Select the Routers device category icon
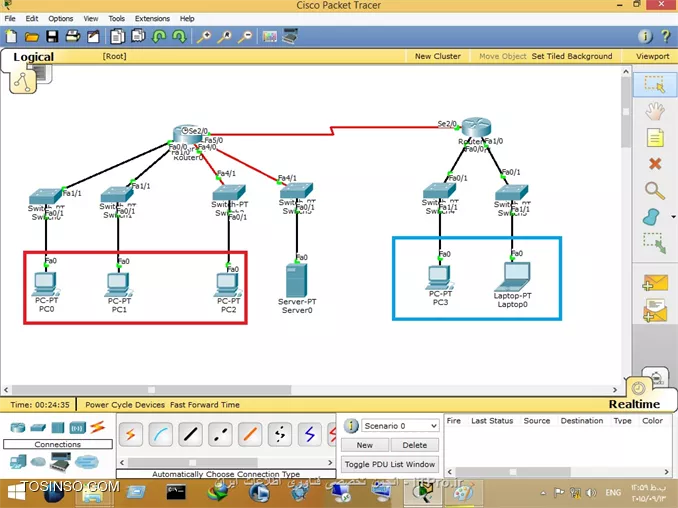678x508 pixels. coord(18,428)
